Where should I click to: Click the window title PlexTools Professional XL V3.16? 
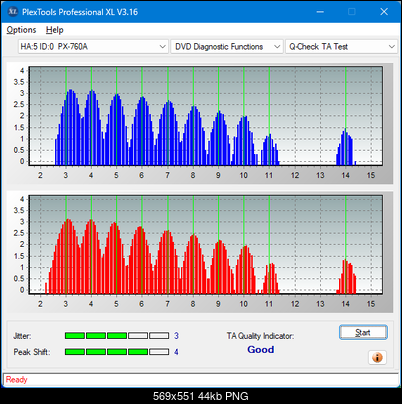tap(80, 12)
